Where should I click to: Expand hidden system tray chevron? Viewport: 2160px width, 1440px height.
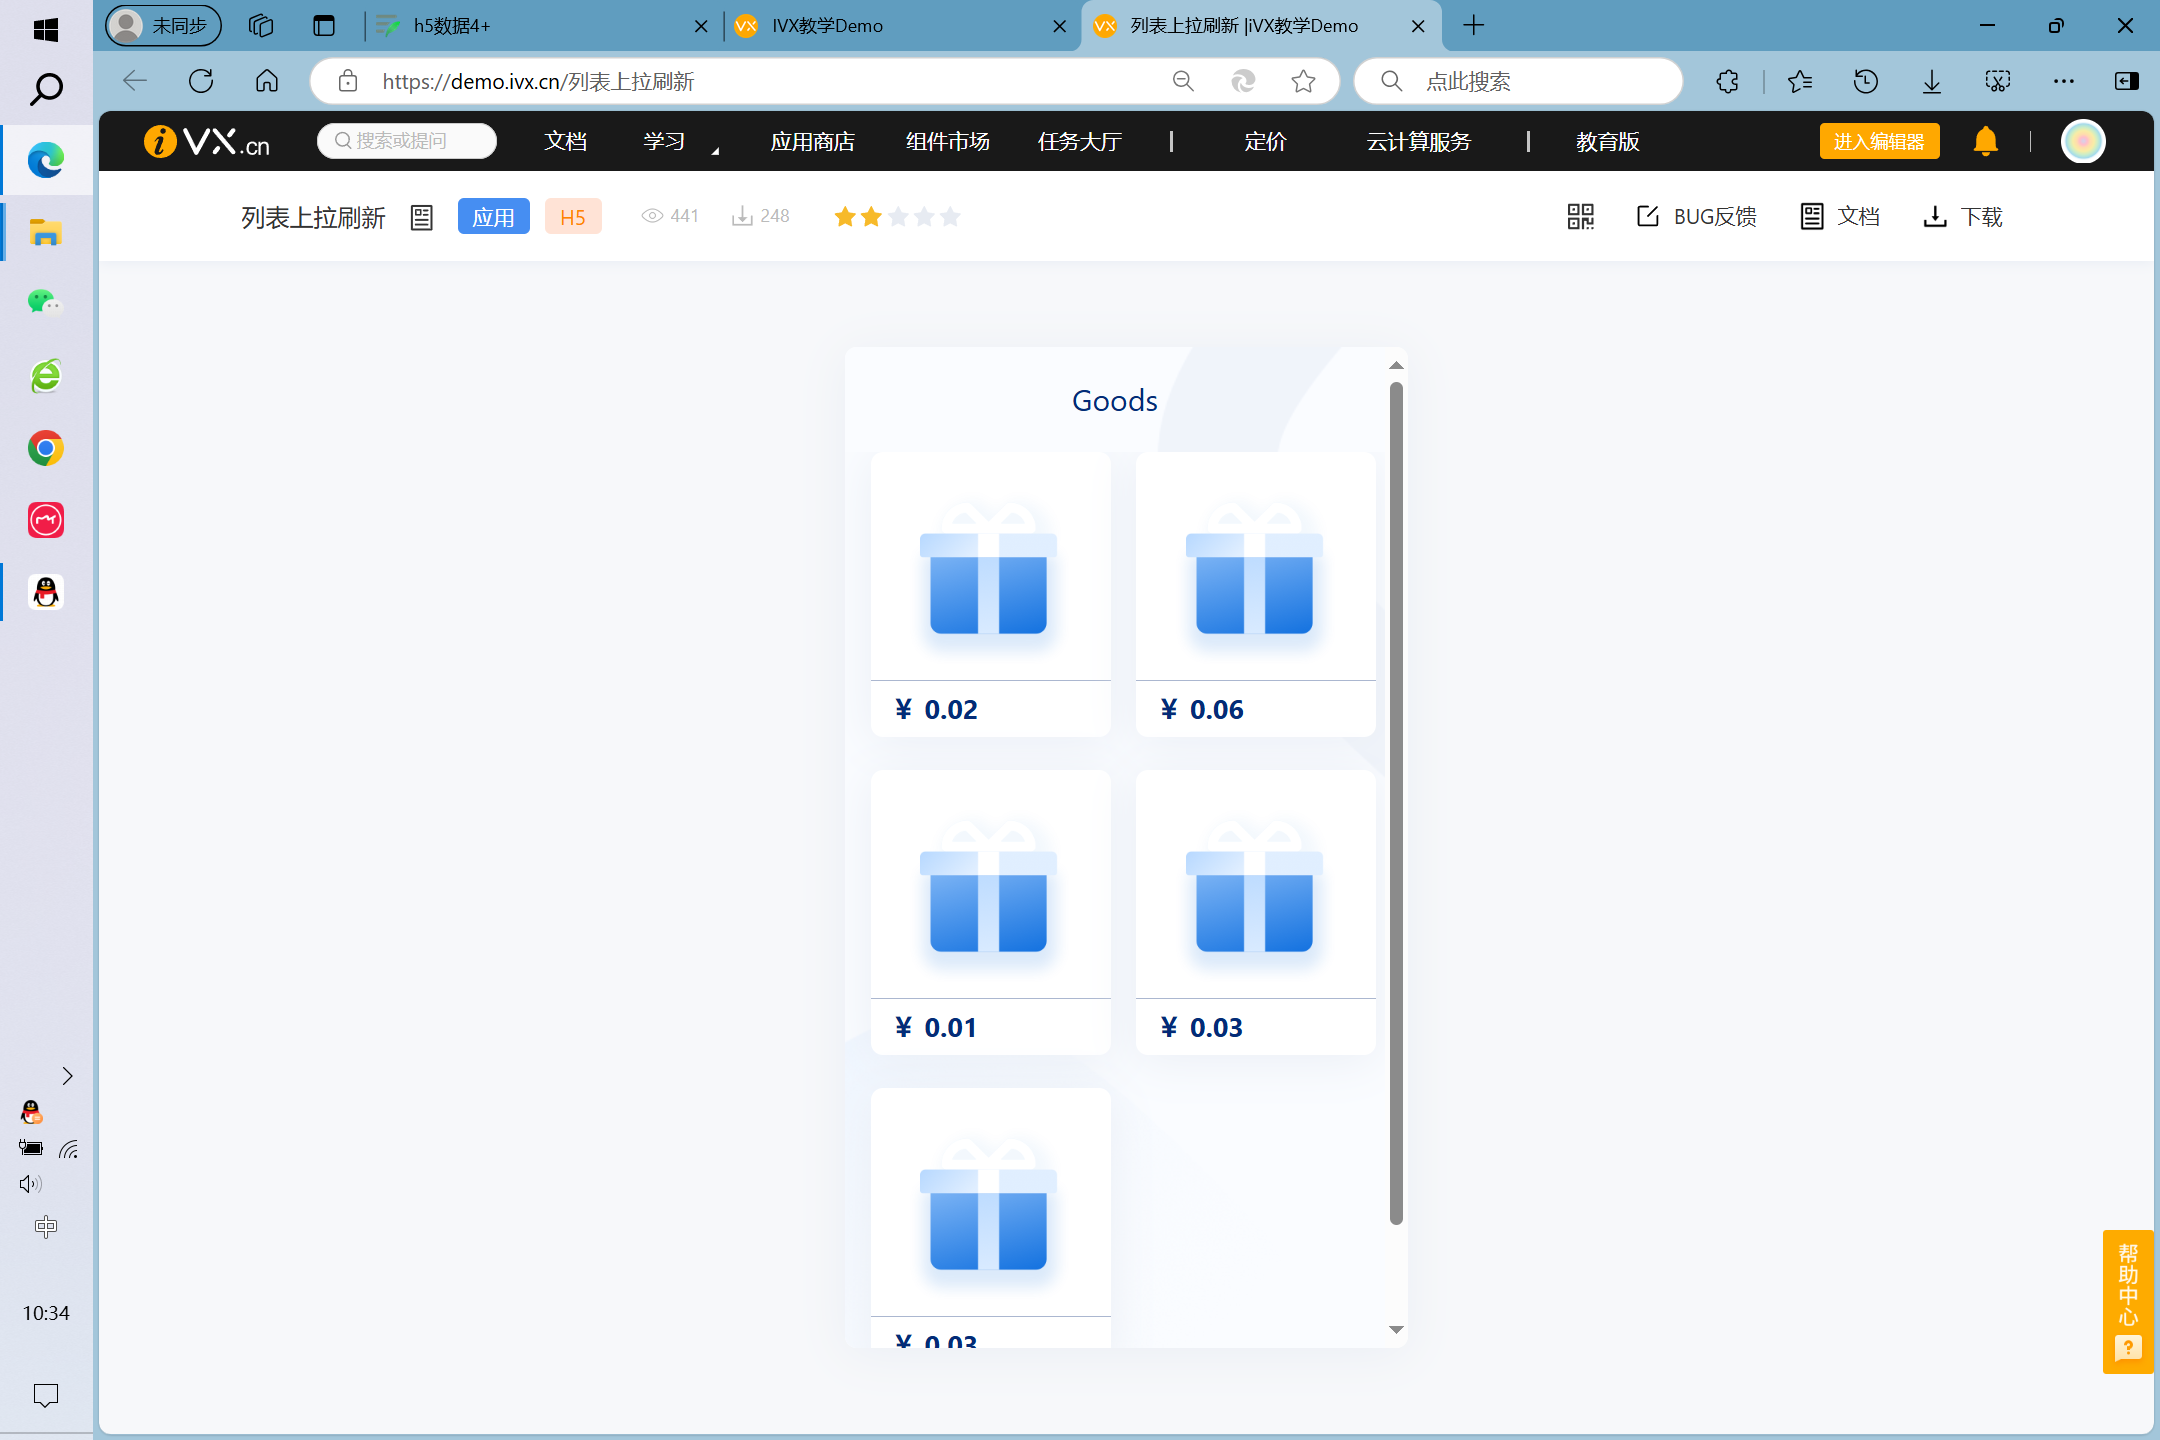coord(67,1076)
